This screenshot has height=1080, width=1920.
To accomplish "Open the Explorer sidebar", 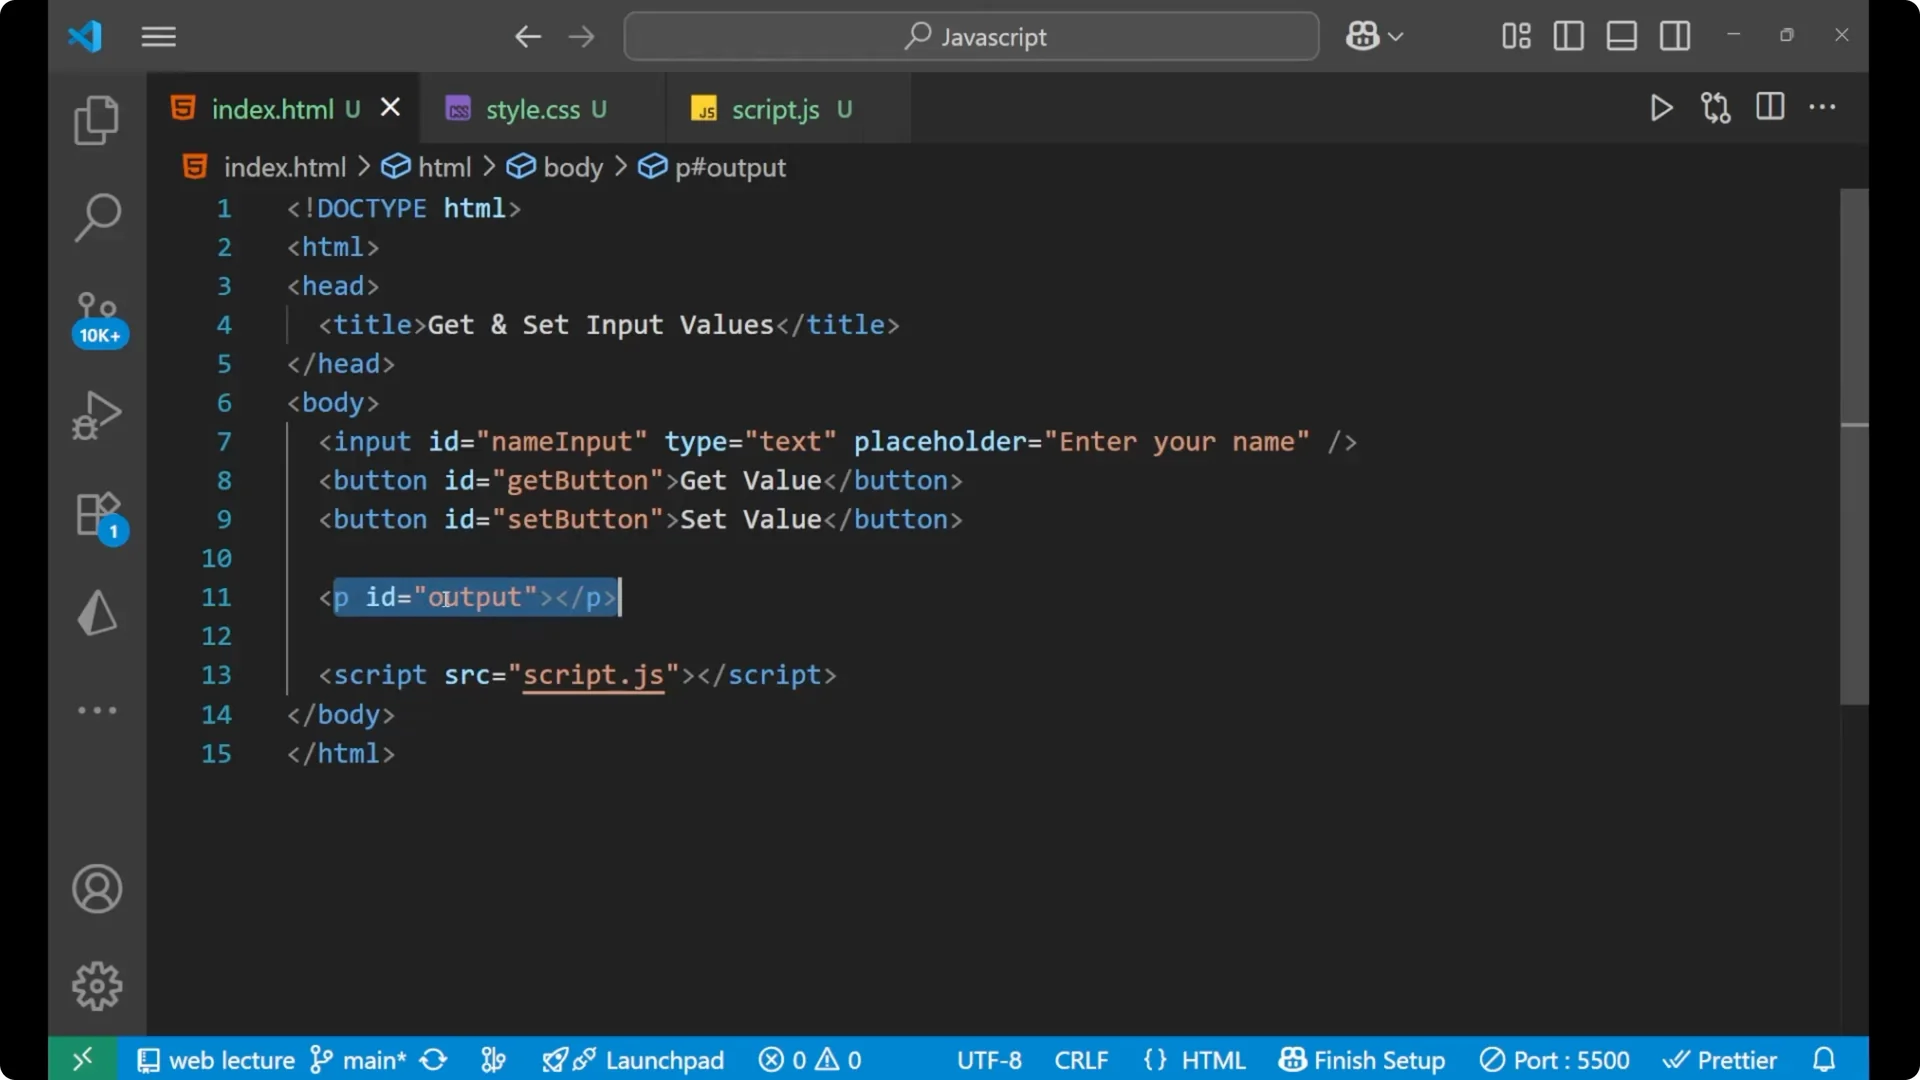I will pos(96,119).
